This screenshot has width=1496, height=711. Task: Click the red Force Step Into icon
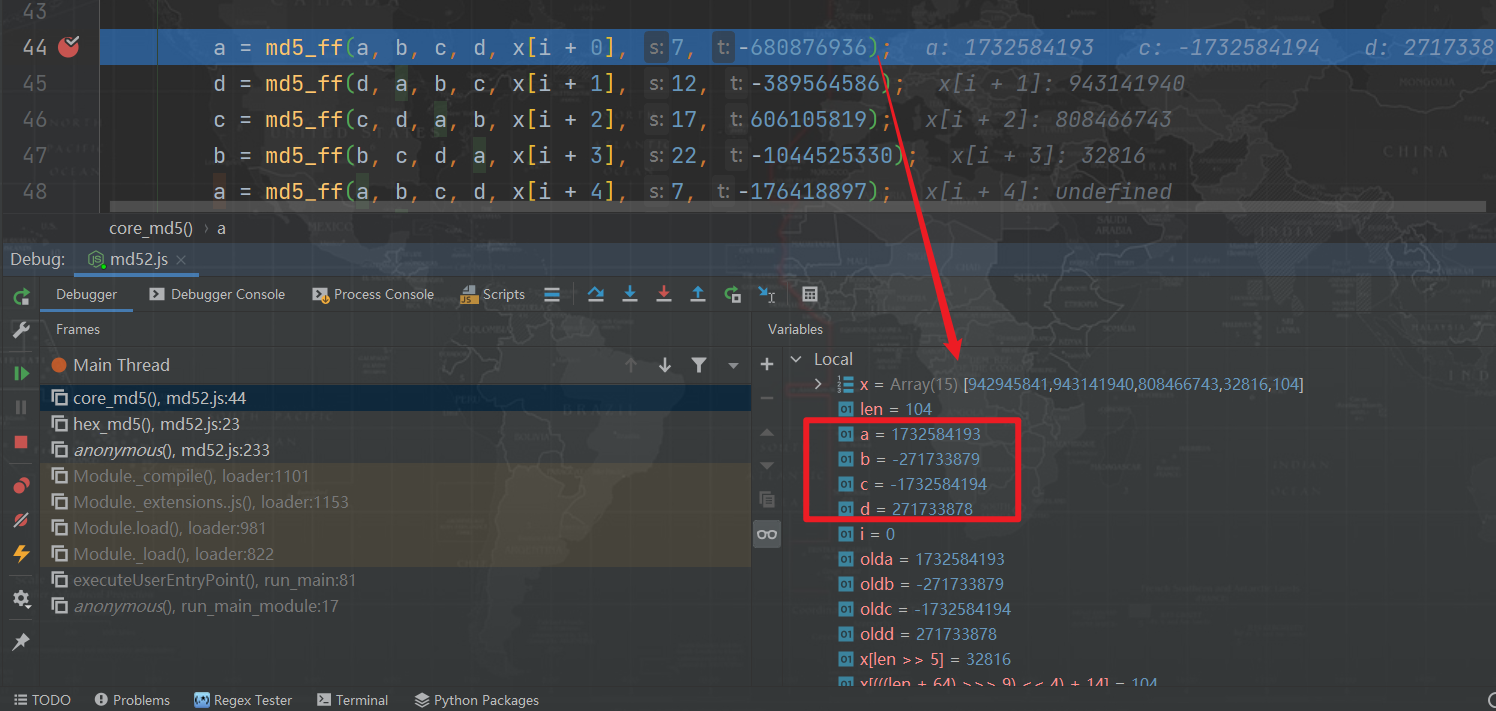point(664,294)
